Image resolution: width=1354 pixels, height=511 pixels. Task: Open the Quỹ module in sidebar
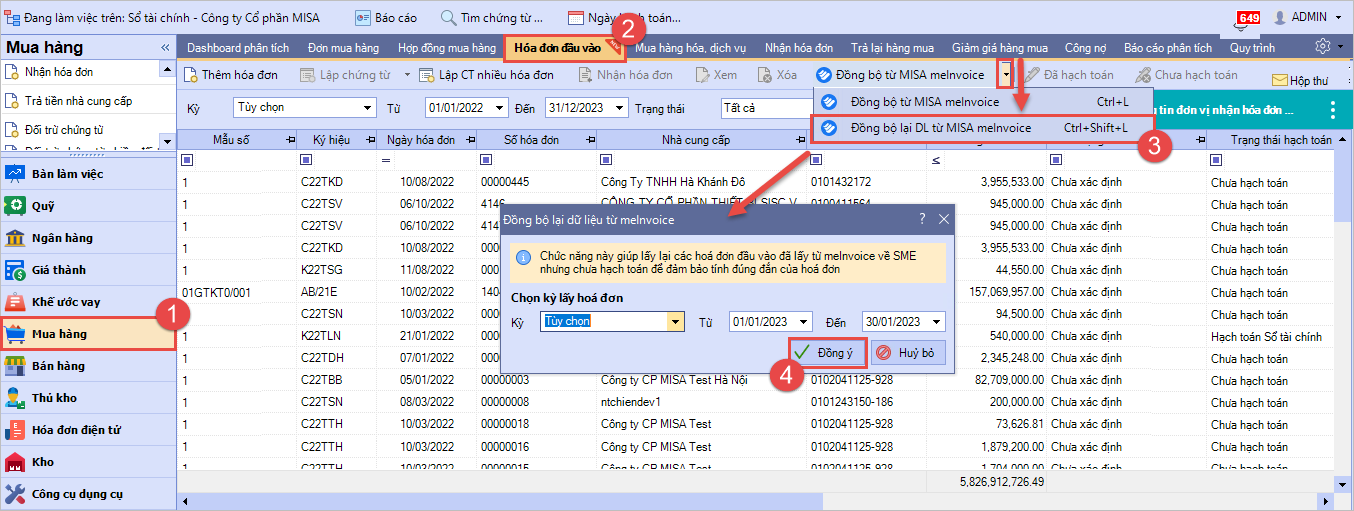point(42,206)
